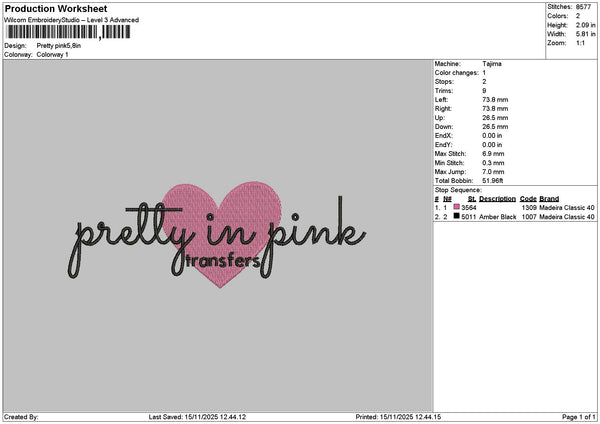The width and height of the screenshot is (600, 424).
Task: Click design name 'Pretty pink5,8in'
Action: [x=59, y=46]
